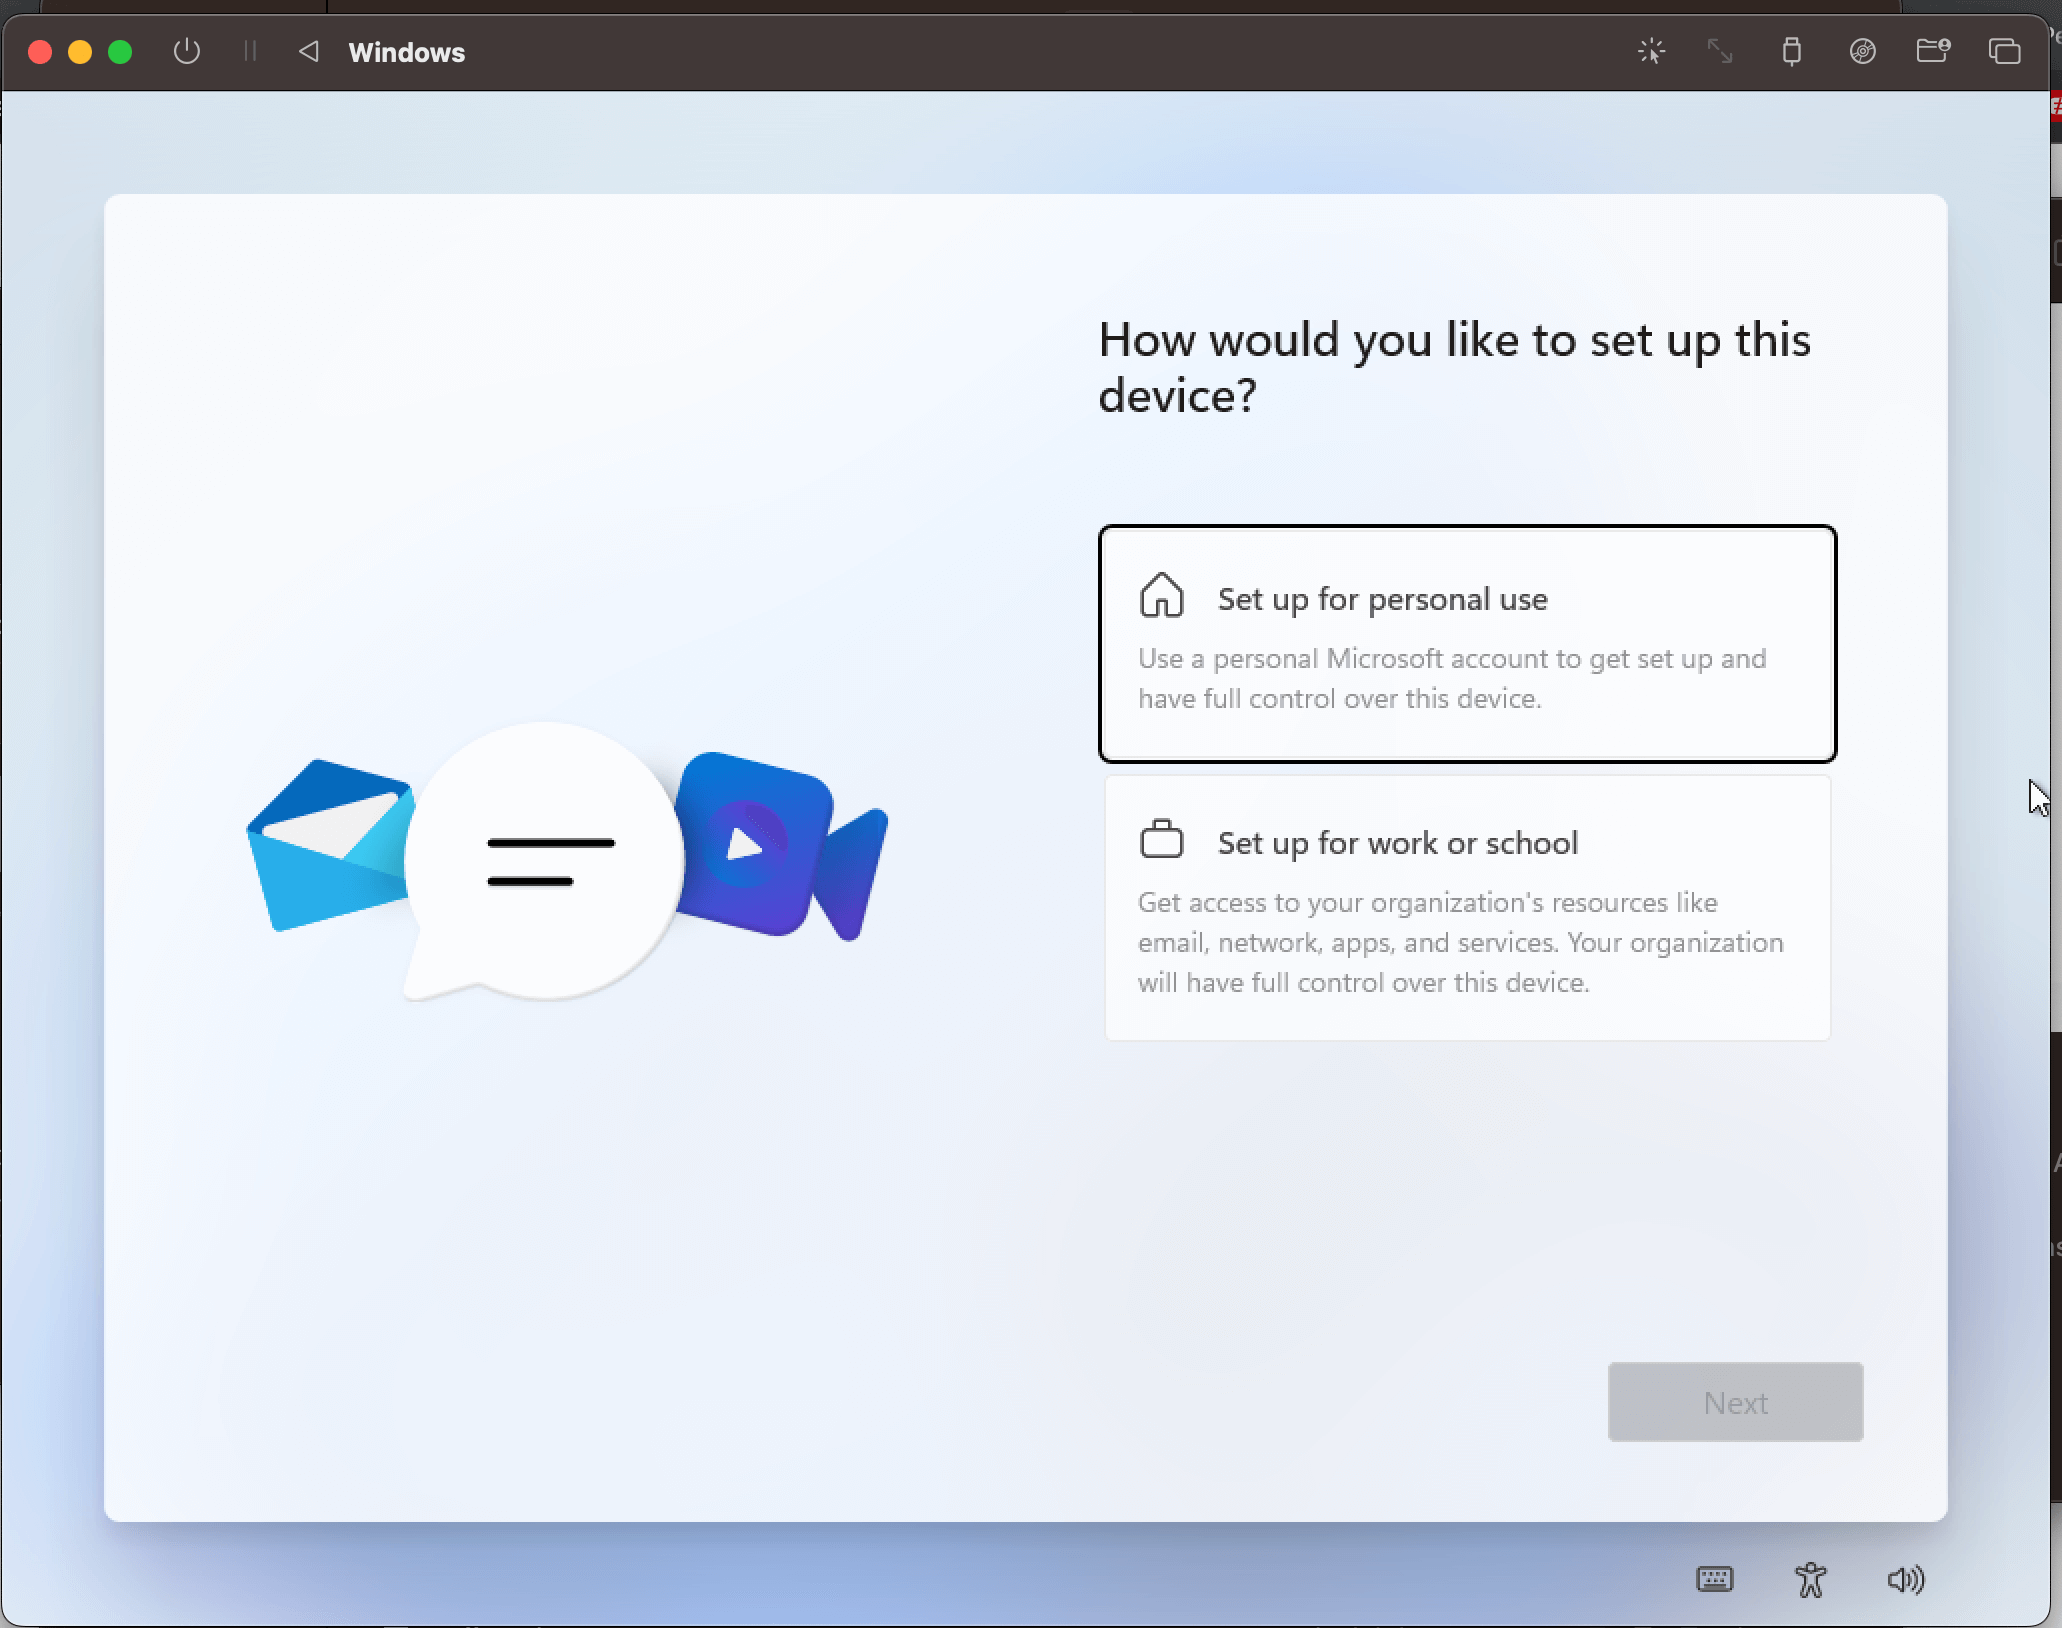Screen dimensions: 2062x1628
Task: Open shared folder icon in toolbar
Action: point(1933,51)
